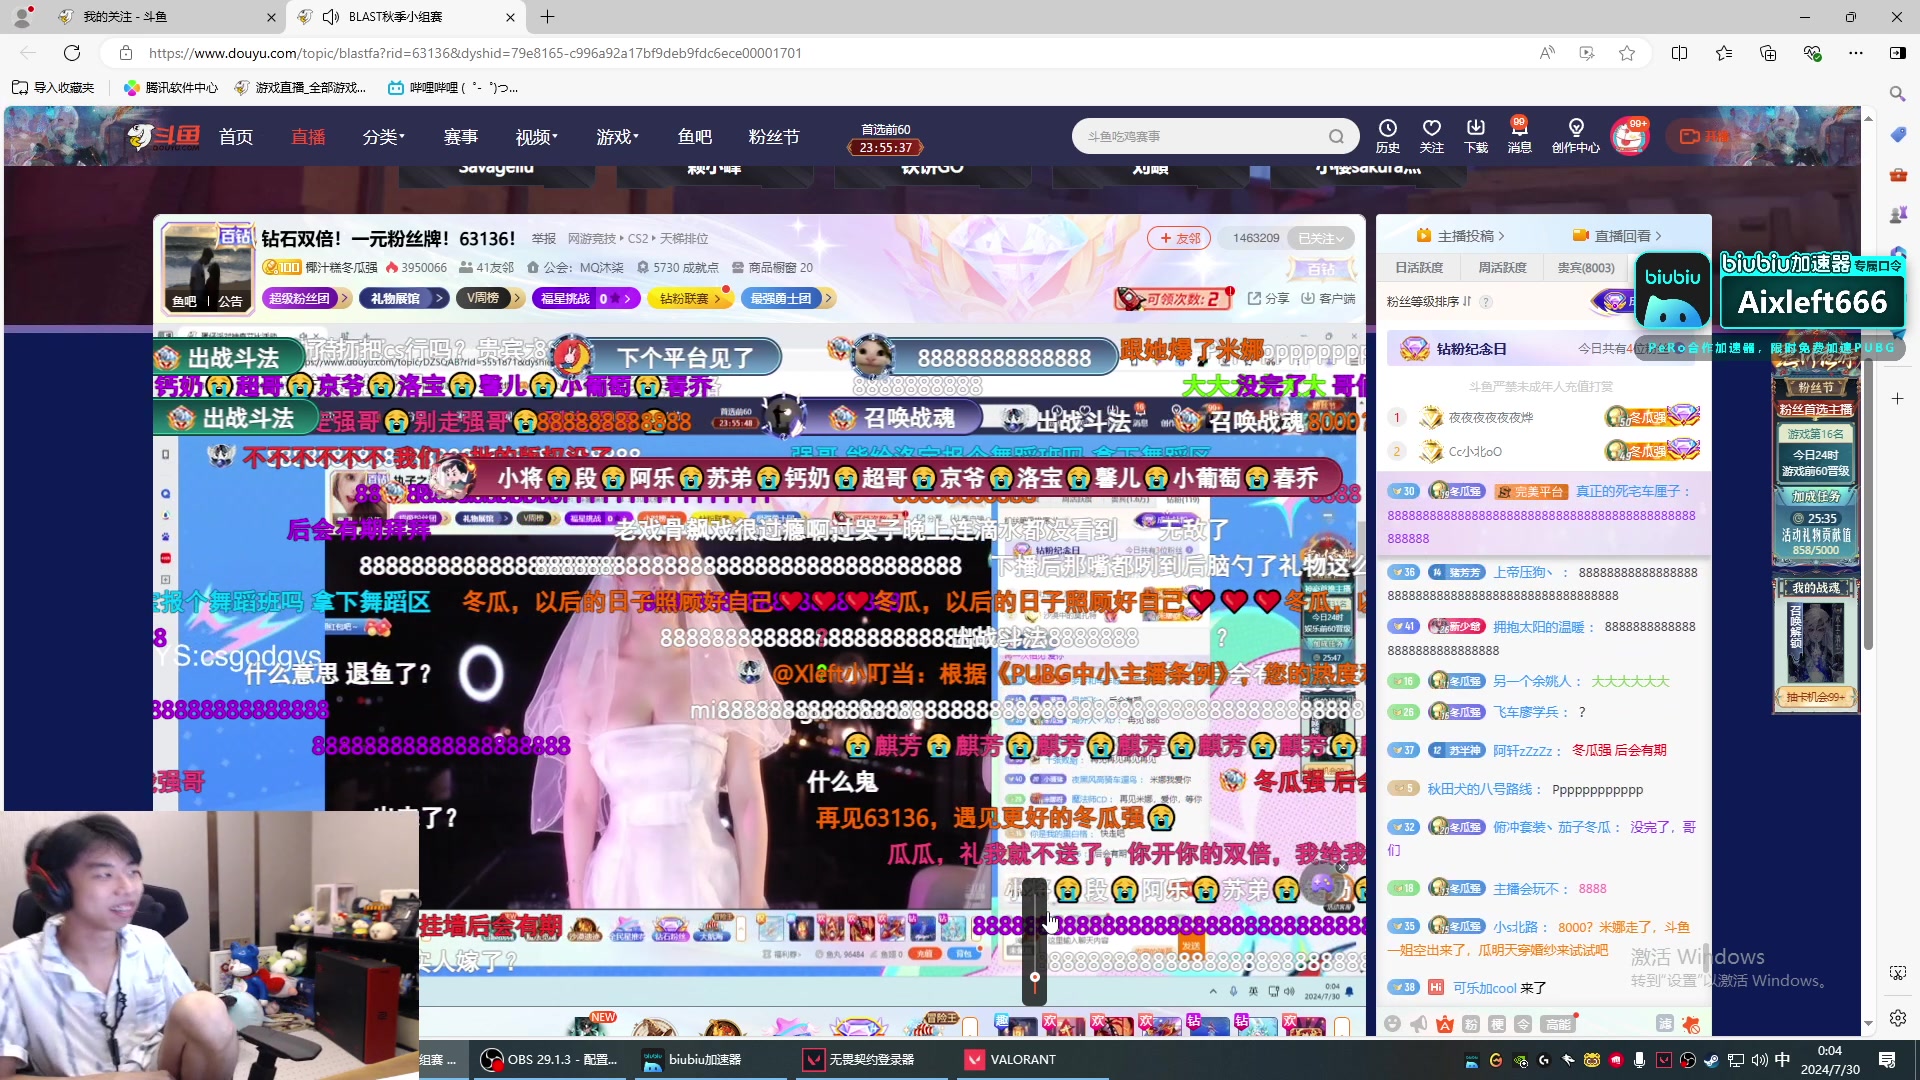Click the 福星挑战 button
The height and width of the screenshot is (1080, 1920).
pyautogui.click(x=584, y=298)
